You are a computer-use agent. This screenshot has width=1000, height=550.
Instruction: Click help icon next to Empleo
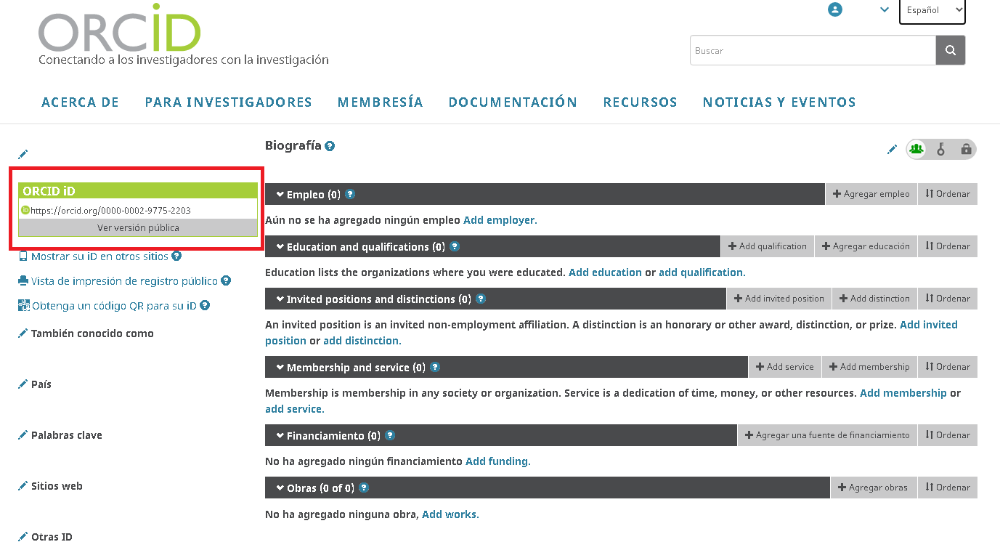pos(350,194)
